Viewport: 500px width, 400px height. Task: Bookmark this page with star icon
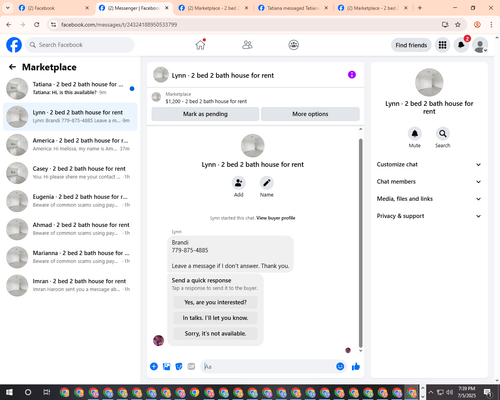[x=458, y=24]
